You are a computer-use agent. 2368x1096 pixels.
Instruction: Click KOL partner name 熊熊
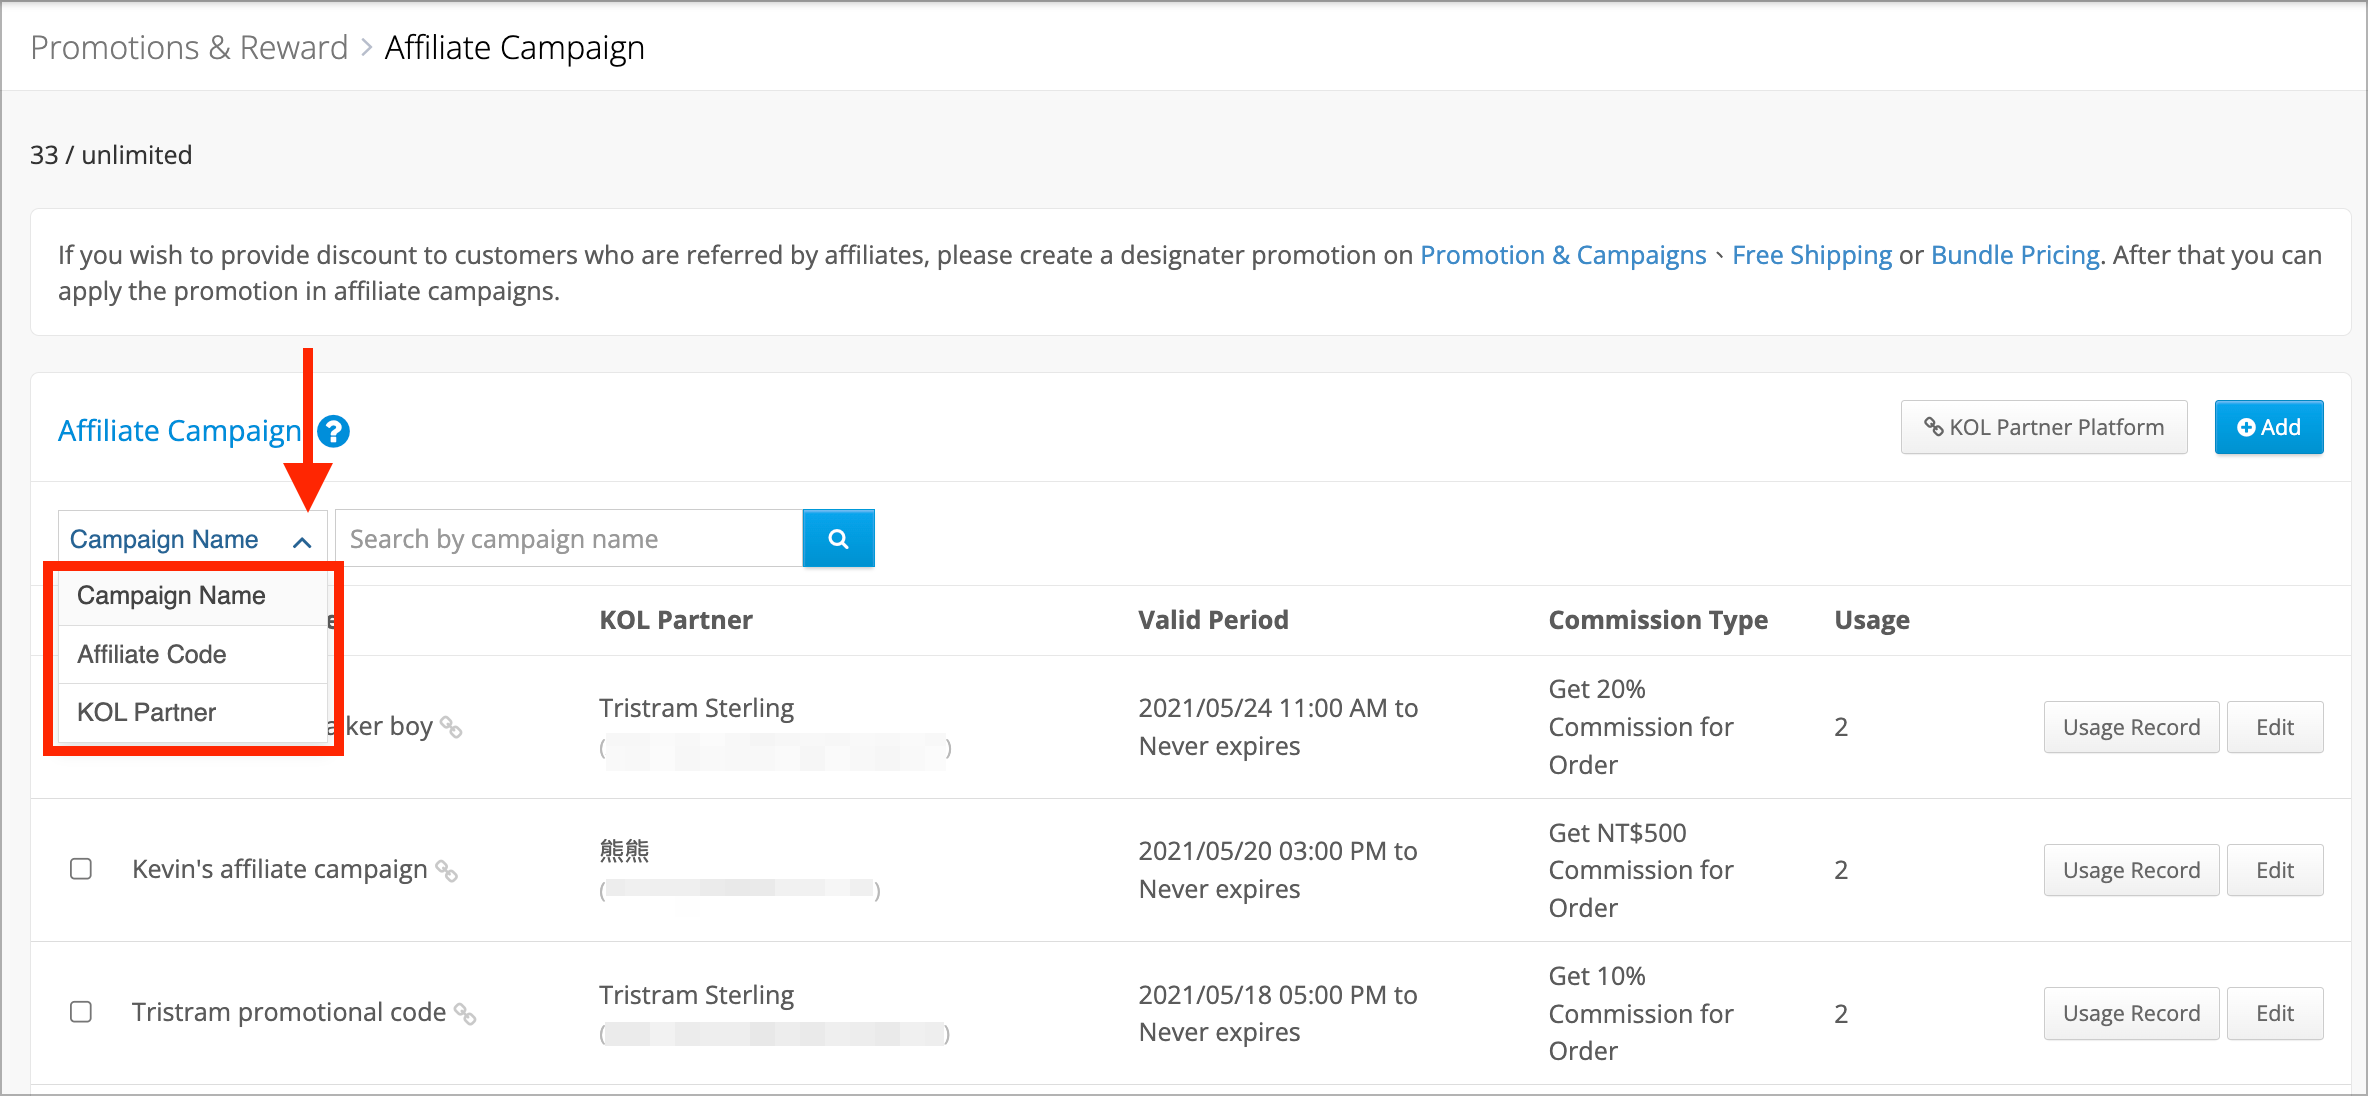pyautogui.click(x=624, y=851)
